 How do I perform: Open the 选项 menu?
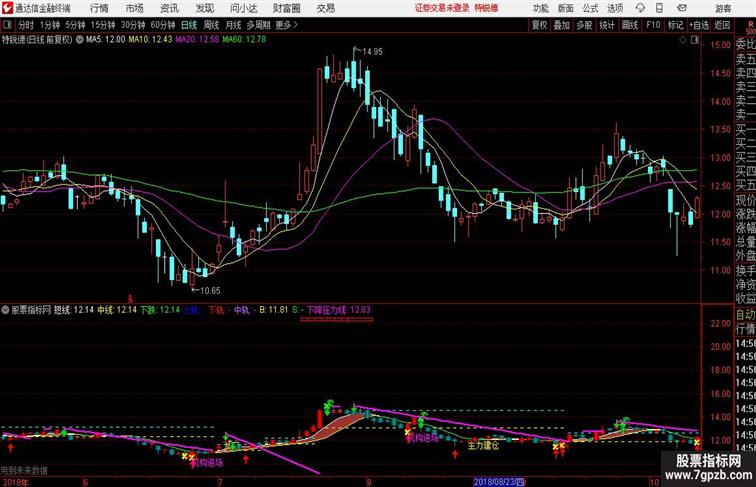pyautogui.click(x=615, y=9)
